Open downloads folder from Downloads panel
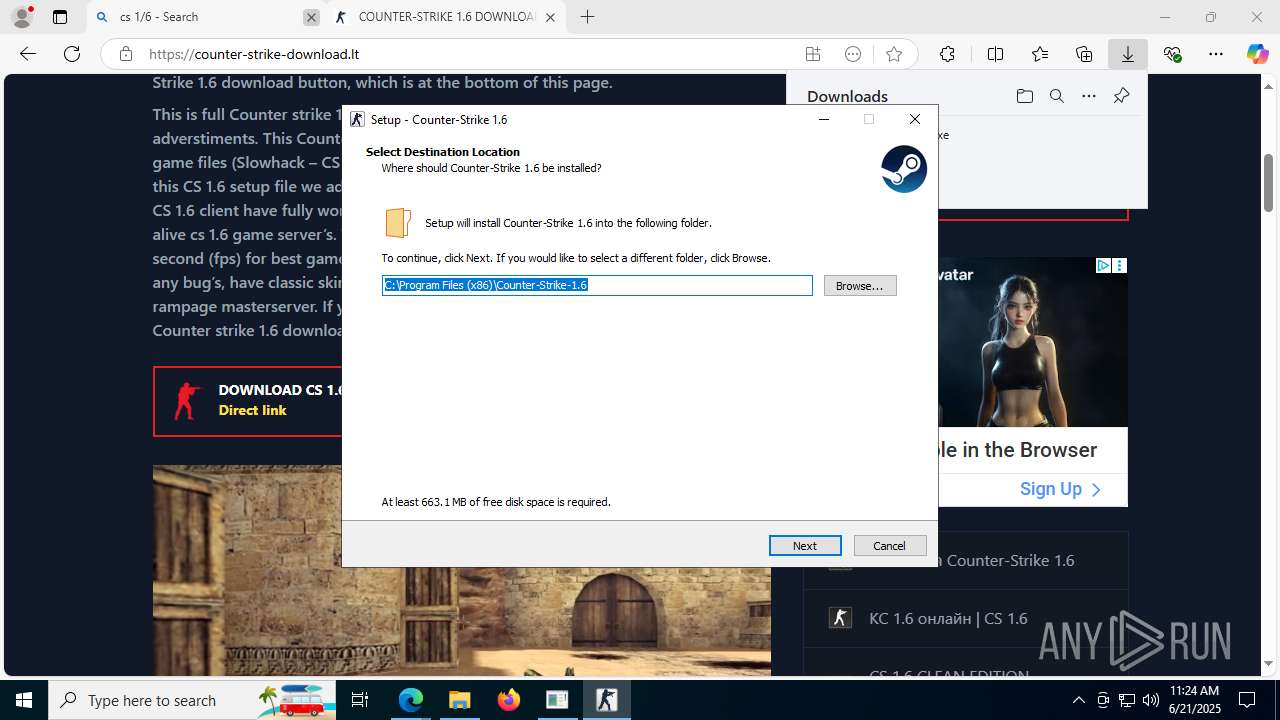 (1025, 96)
